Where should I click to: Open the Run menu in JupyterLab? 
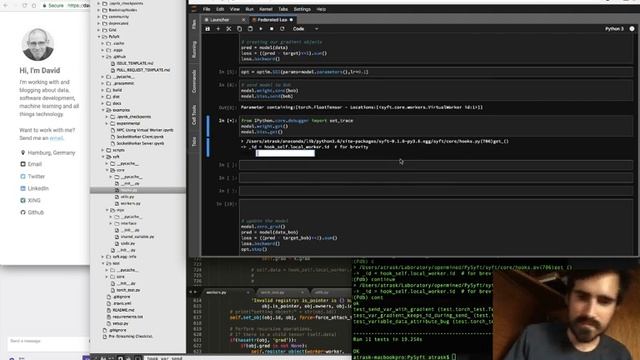(249, 9)
